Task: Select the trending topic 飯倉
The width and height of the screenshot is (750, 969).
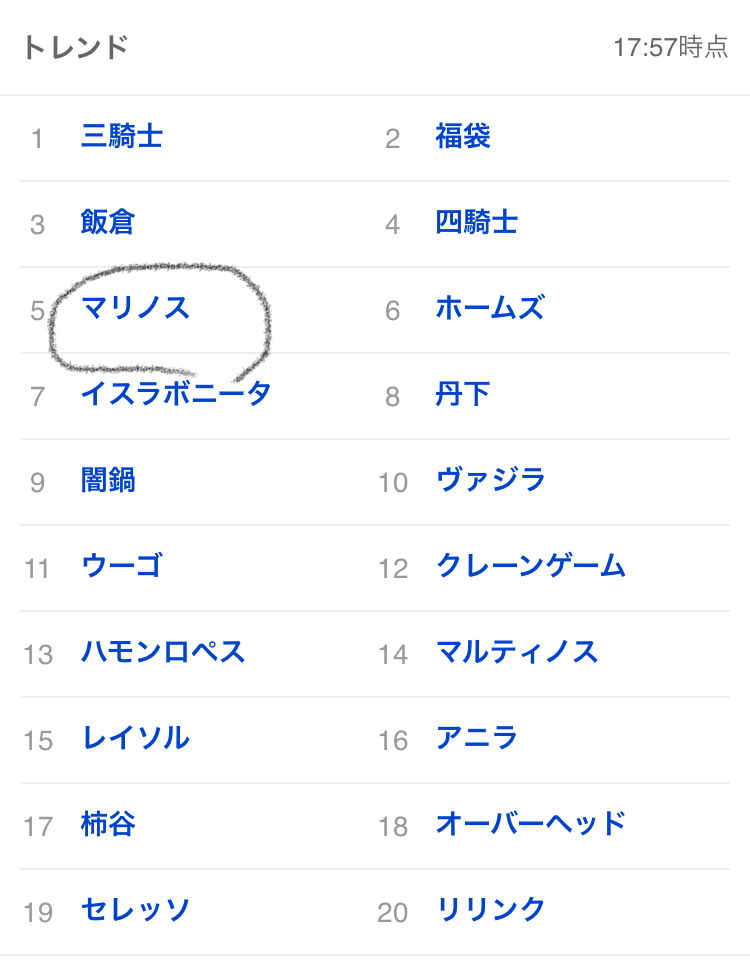Action: coord(108,222)
